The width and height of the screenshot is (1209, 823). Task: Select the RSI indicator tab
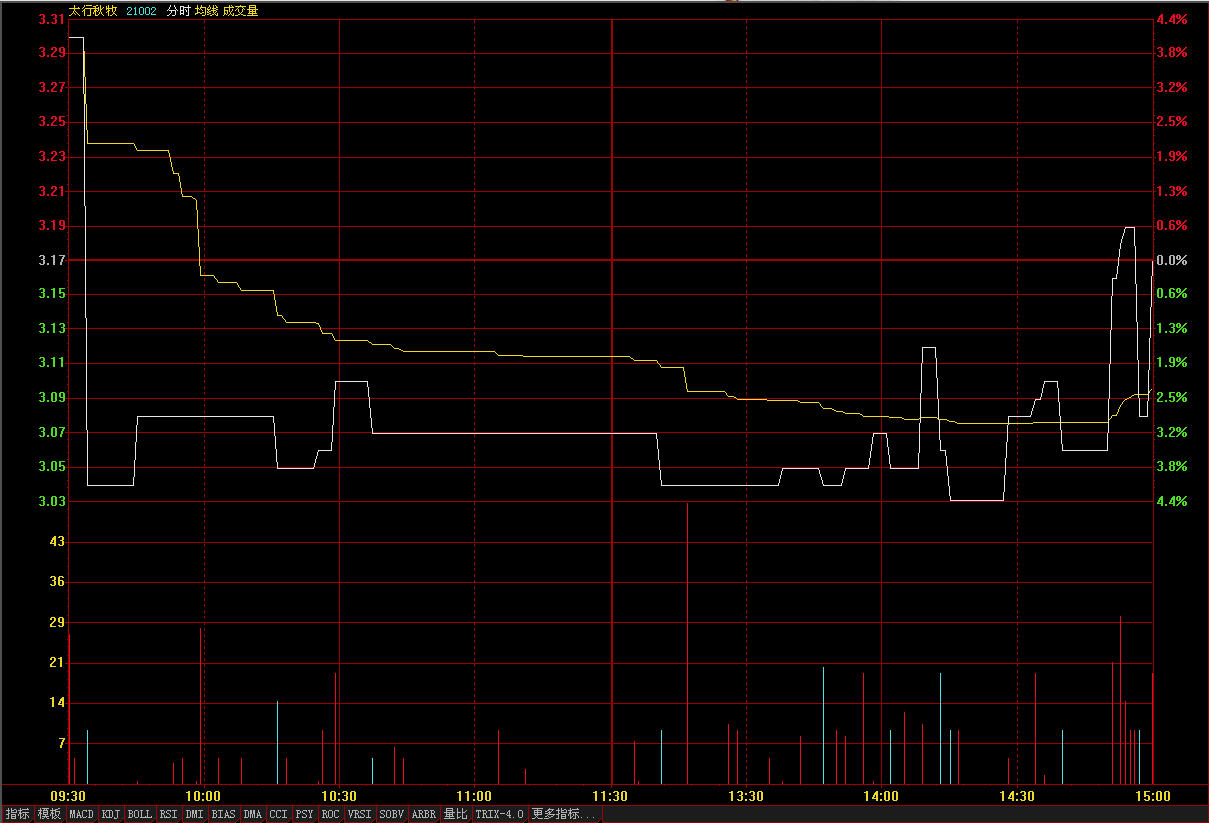tap(169, 814)
